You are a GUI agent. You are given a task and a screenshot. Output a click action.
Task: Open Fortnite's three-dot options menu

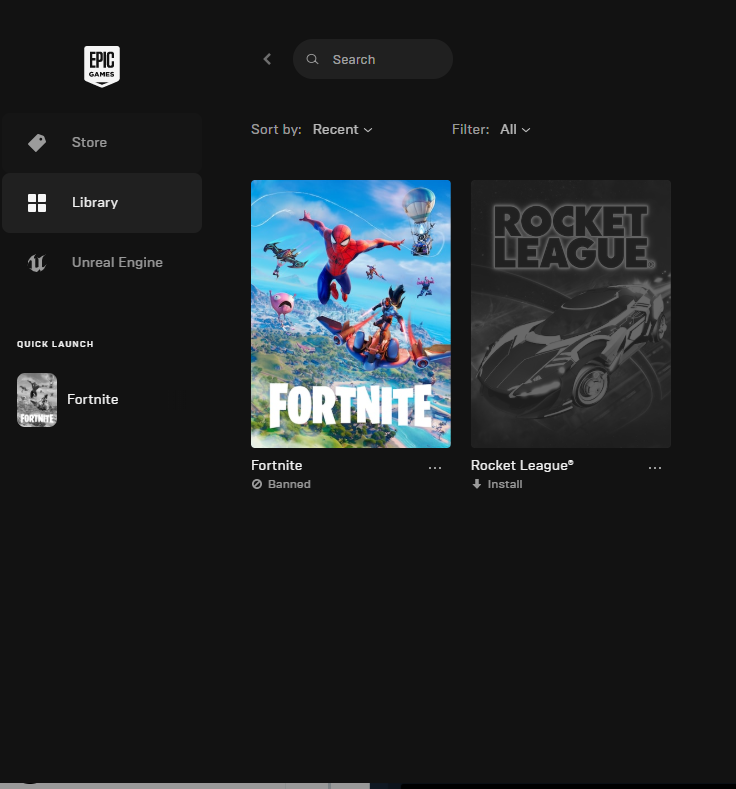pyautogui.click(x=435, y=467)
